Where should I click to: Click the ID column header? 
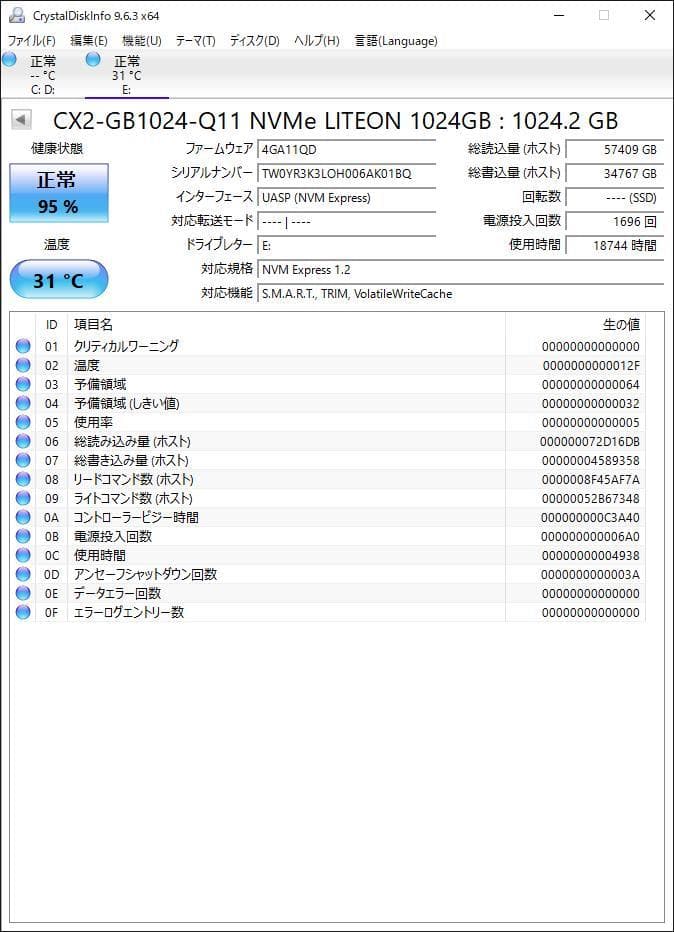coord(52,325)
